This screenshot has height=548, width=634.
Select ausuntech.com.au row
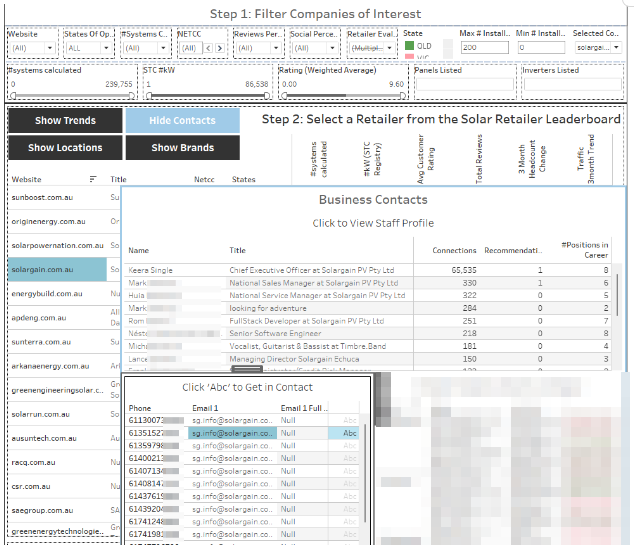point(44,438)
